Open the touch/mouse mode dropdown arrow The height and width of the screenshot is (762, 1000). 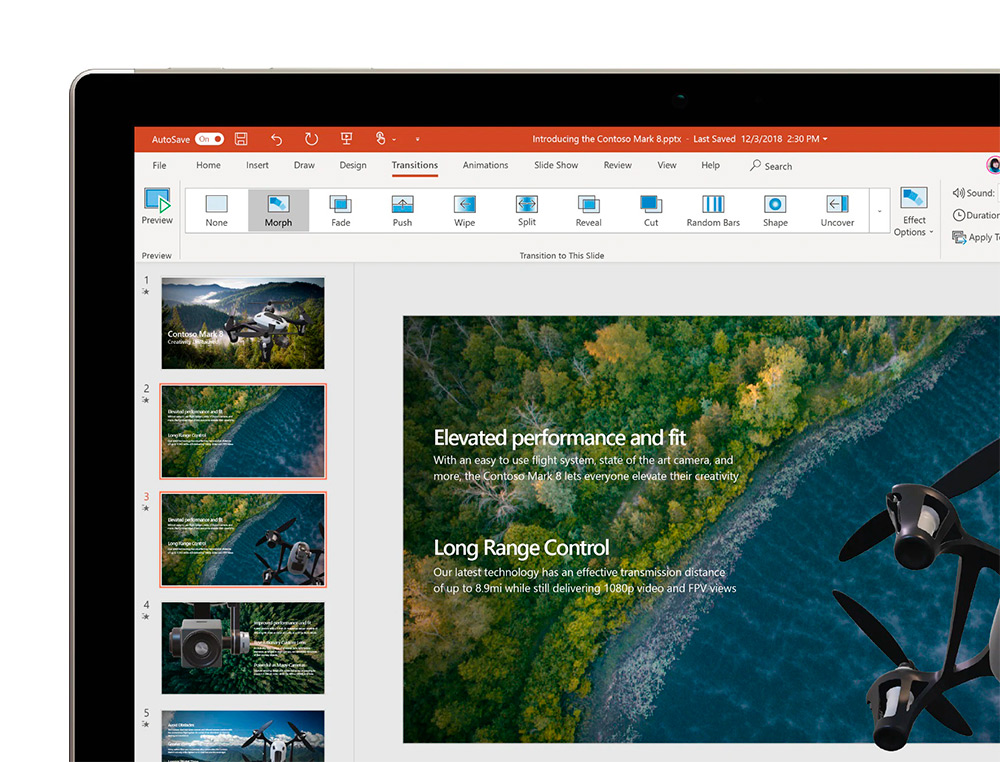[394, 139]
